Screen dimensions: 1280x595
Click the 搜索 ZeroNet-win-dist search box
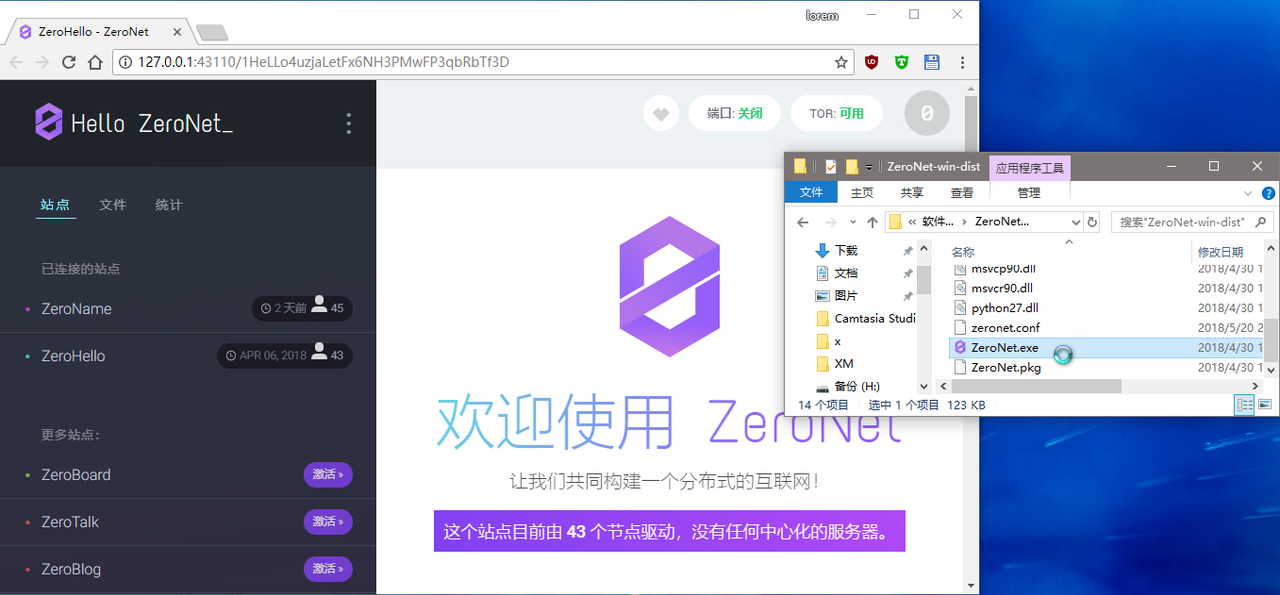click(x=1192, y=222)
